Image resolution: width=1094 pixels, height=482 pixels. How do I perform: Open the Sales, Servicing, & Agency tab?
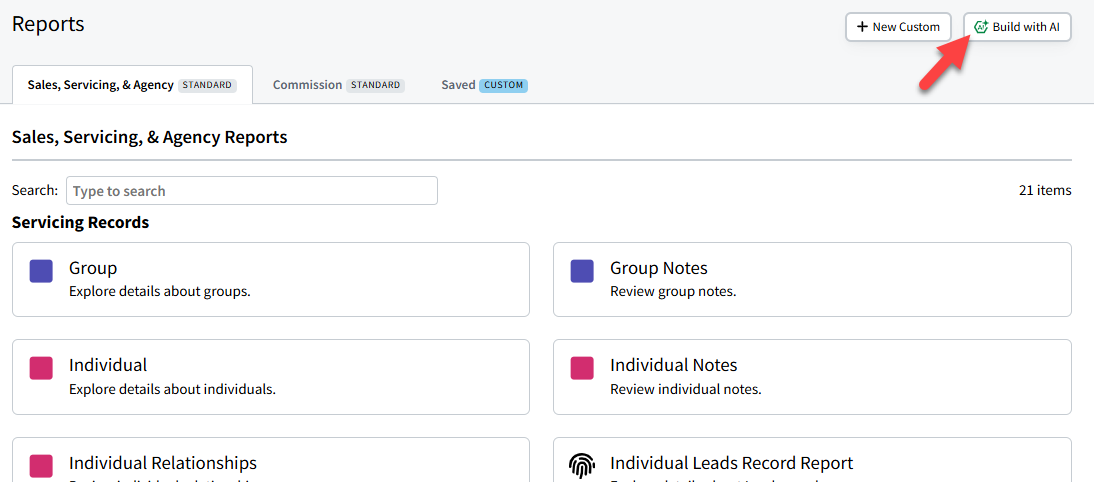133,85
